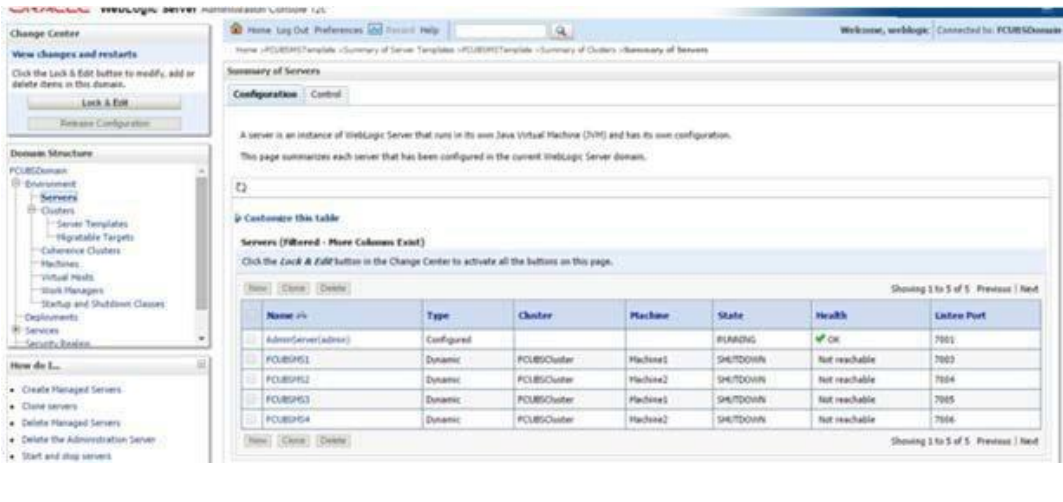This screenshot has height=502, width=1063.
Task: Click the refresh icon above the table
Action: click(240, 187)
